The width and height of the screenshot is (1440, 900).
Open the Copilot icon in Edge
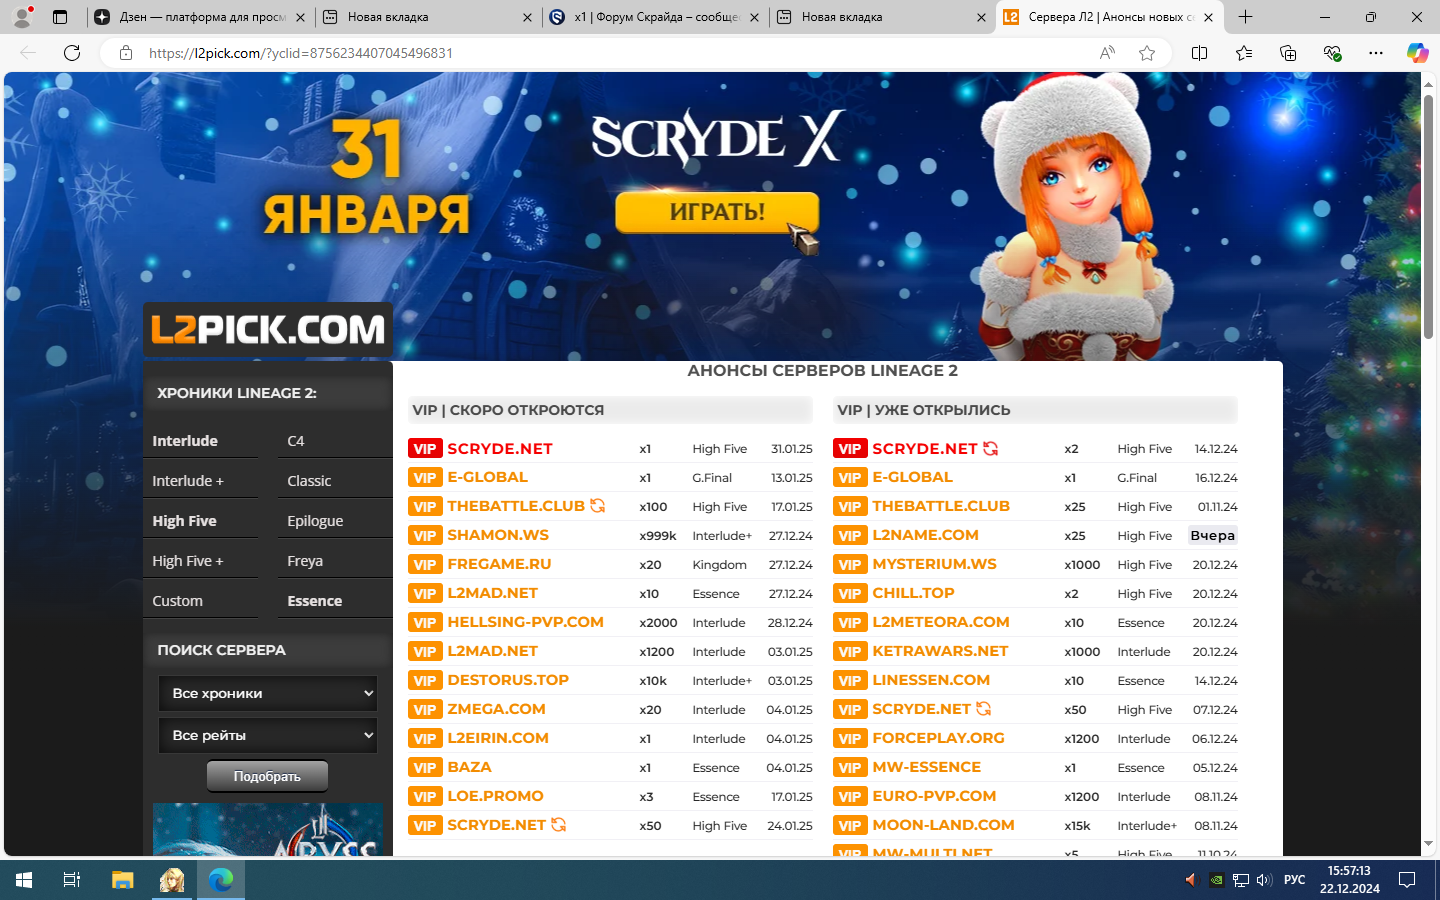point(1417,53)
